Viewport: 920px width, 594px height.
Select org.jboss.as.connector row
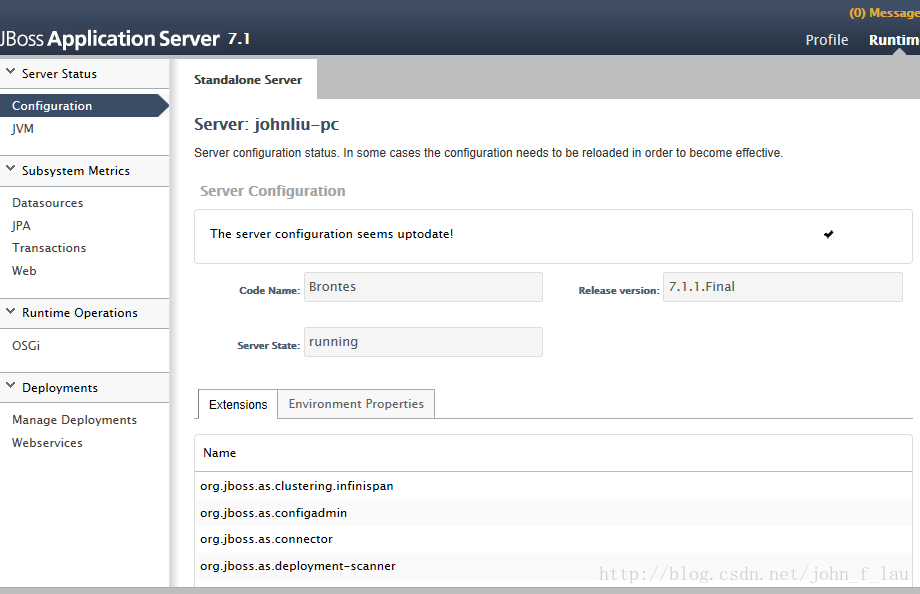pyautogui.click(x=553, y=539)
